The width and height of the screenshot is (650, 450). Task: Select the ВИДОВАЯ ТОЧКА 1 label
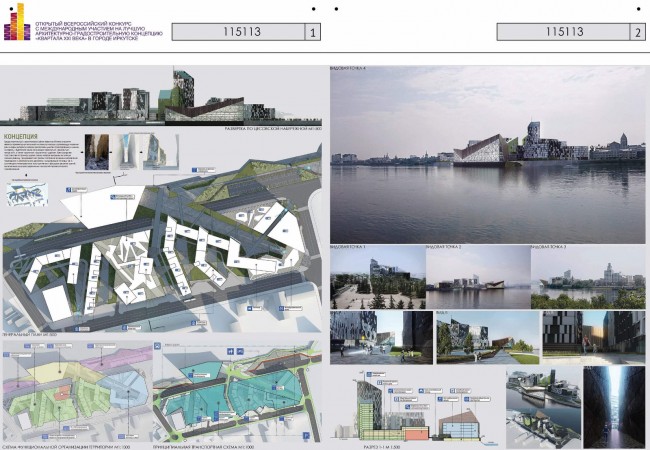[348, 247]
